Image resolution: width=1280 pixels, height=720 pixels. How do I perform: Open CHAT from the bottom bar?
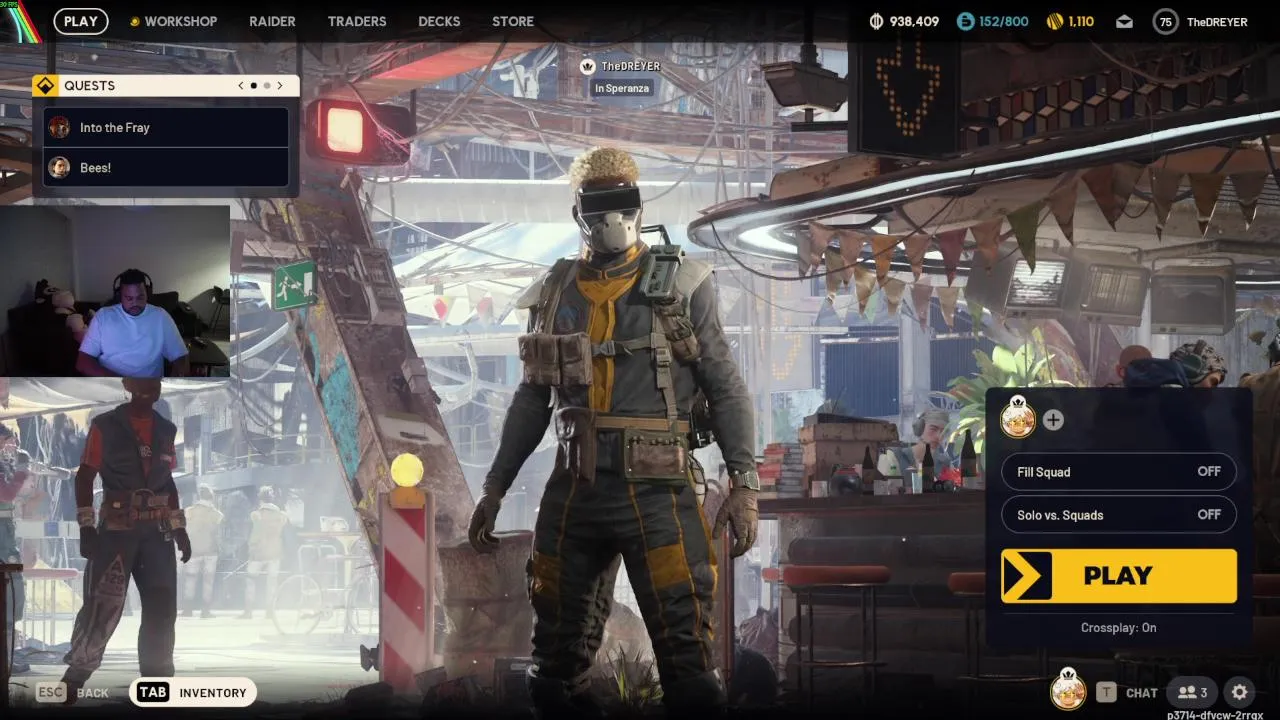point(1142,693)
